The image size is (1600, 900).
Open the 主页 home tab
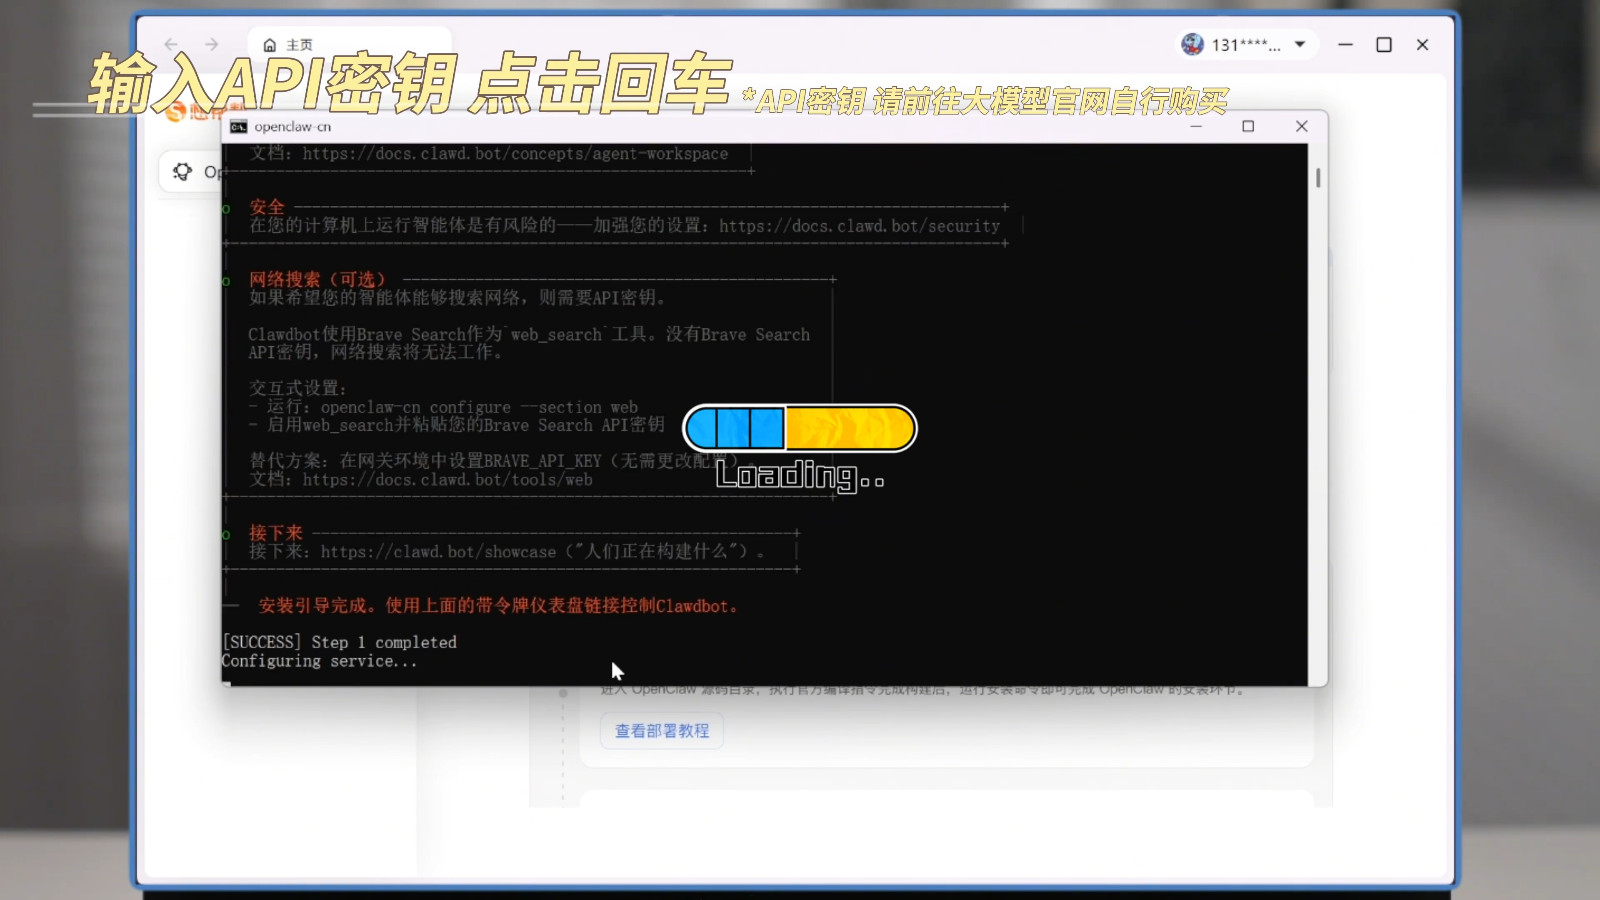[288, 45]
